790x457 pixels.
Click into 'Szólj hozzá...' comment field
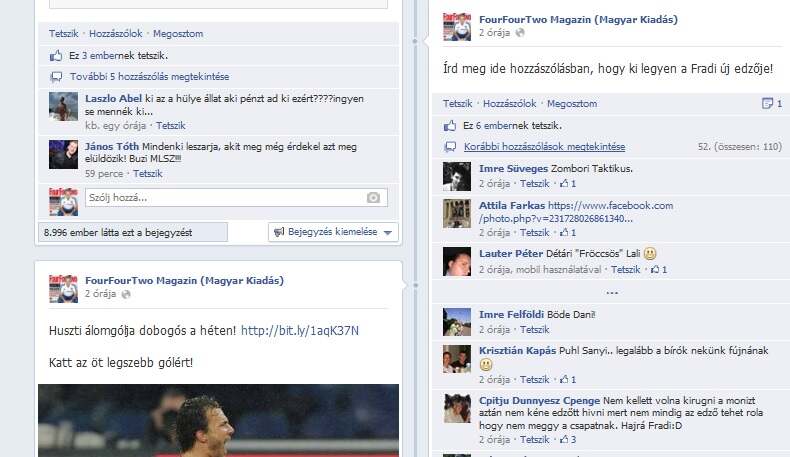coord(236,198)
